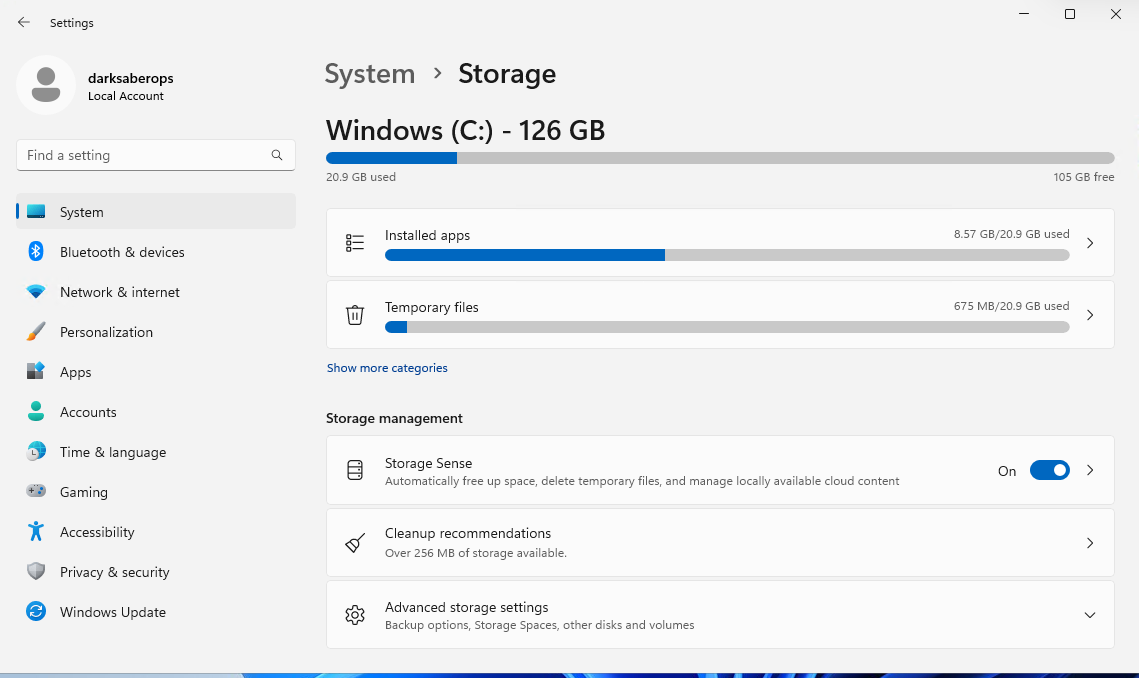Click the Temporary files trash icon
1139x678 pixels.
pos(355,314)
